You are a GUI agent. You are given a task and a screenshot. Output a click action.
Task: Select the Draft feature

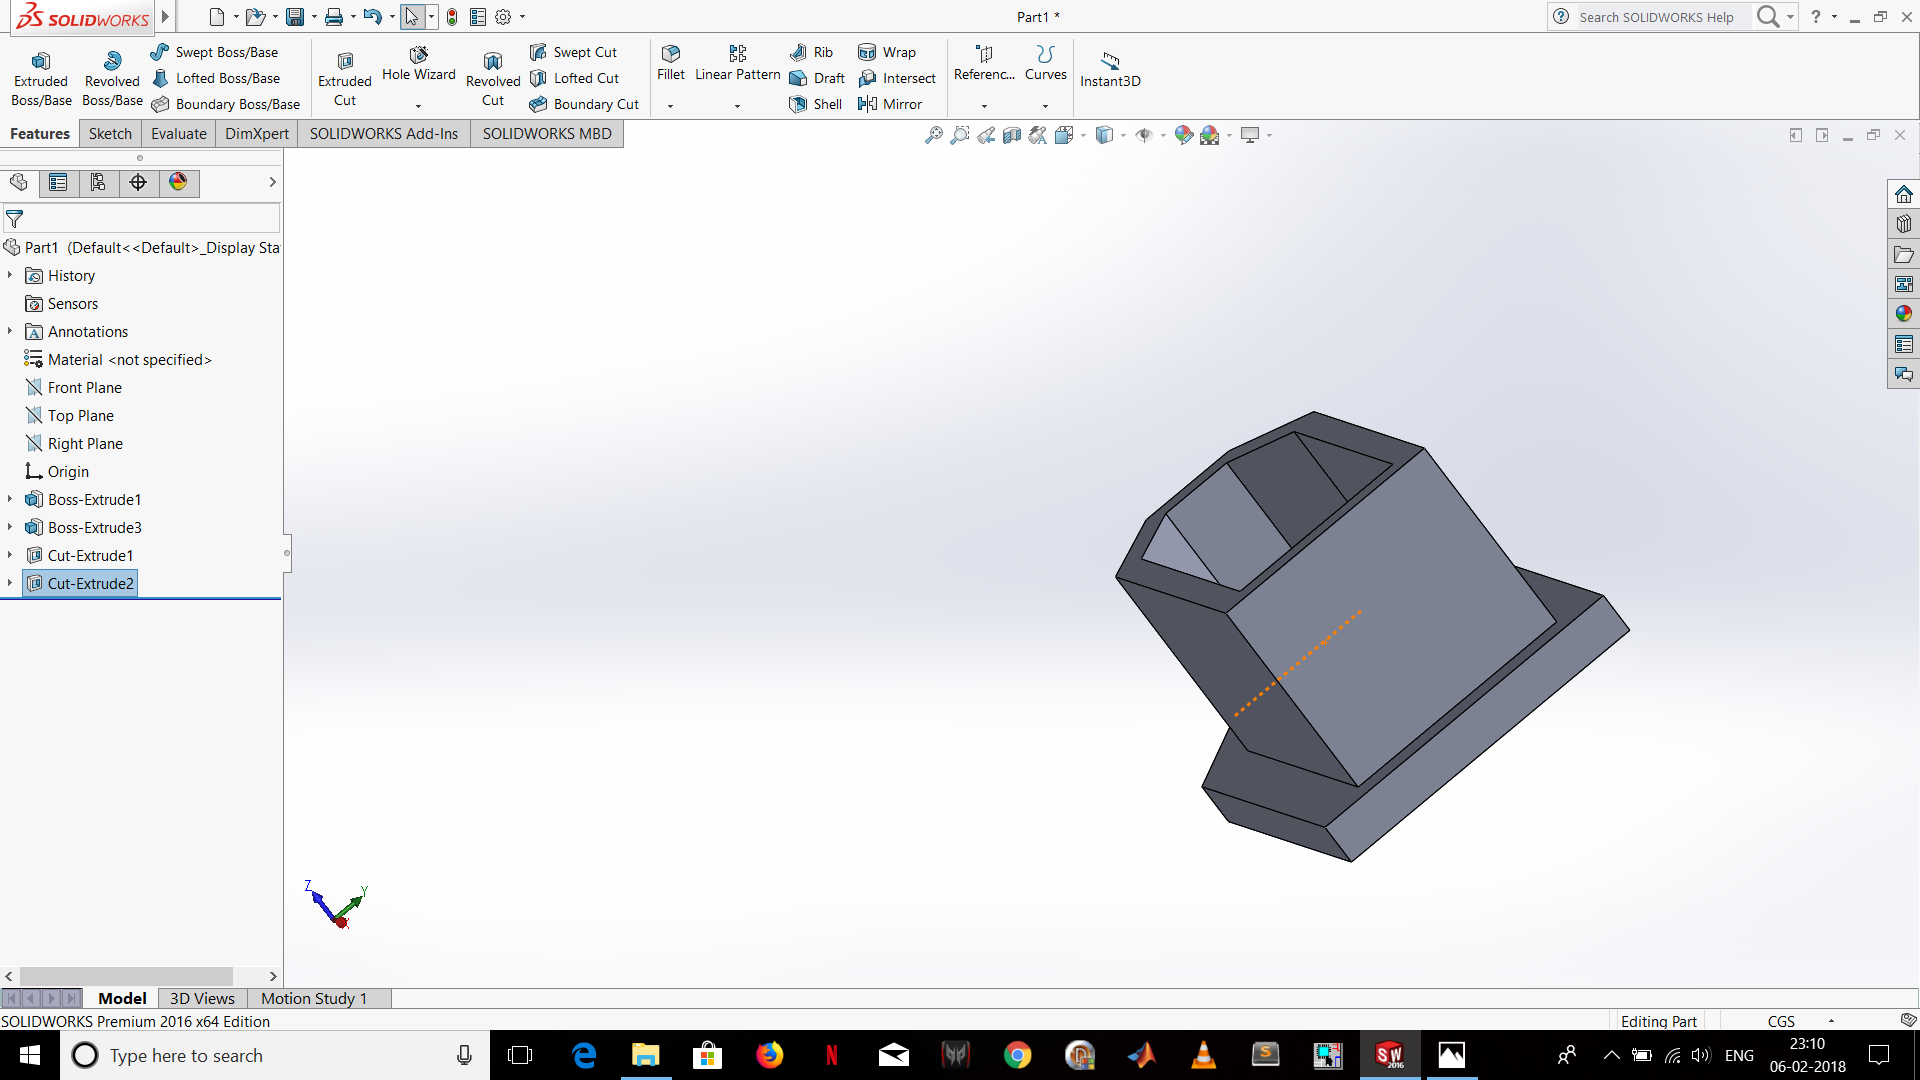817,78
